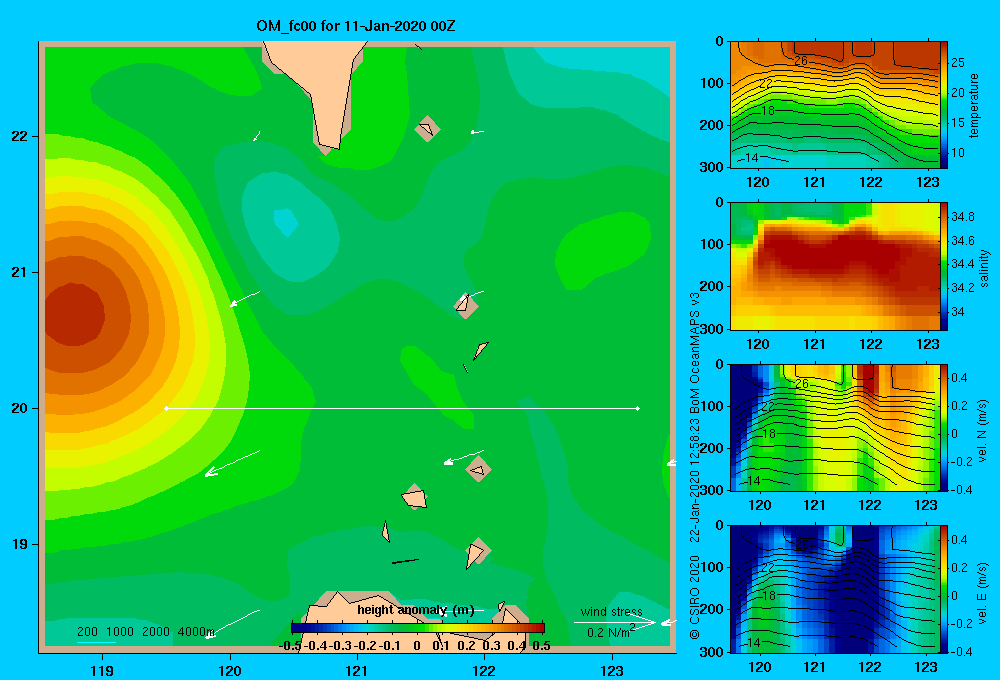Click the "26" isotherm label in the temperature panel

coord(801,61)
